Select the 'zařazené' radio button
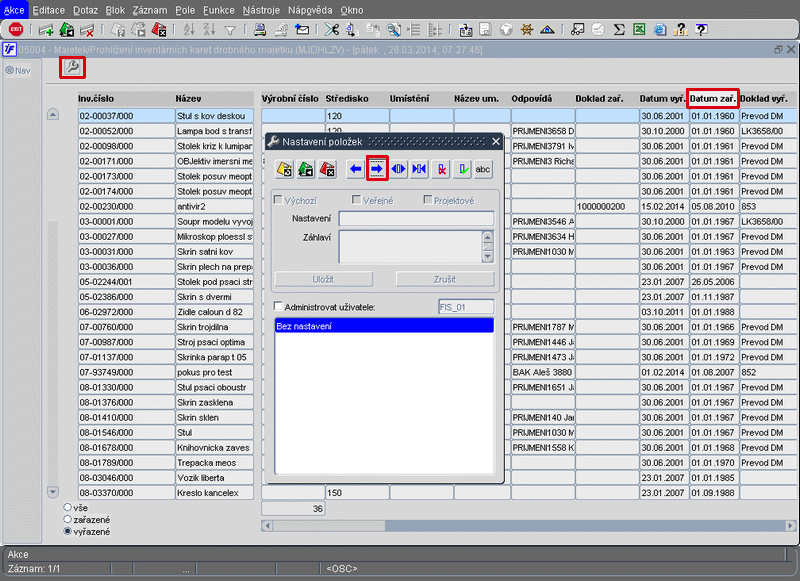 (68, 520)
